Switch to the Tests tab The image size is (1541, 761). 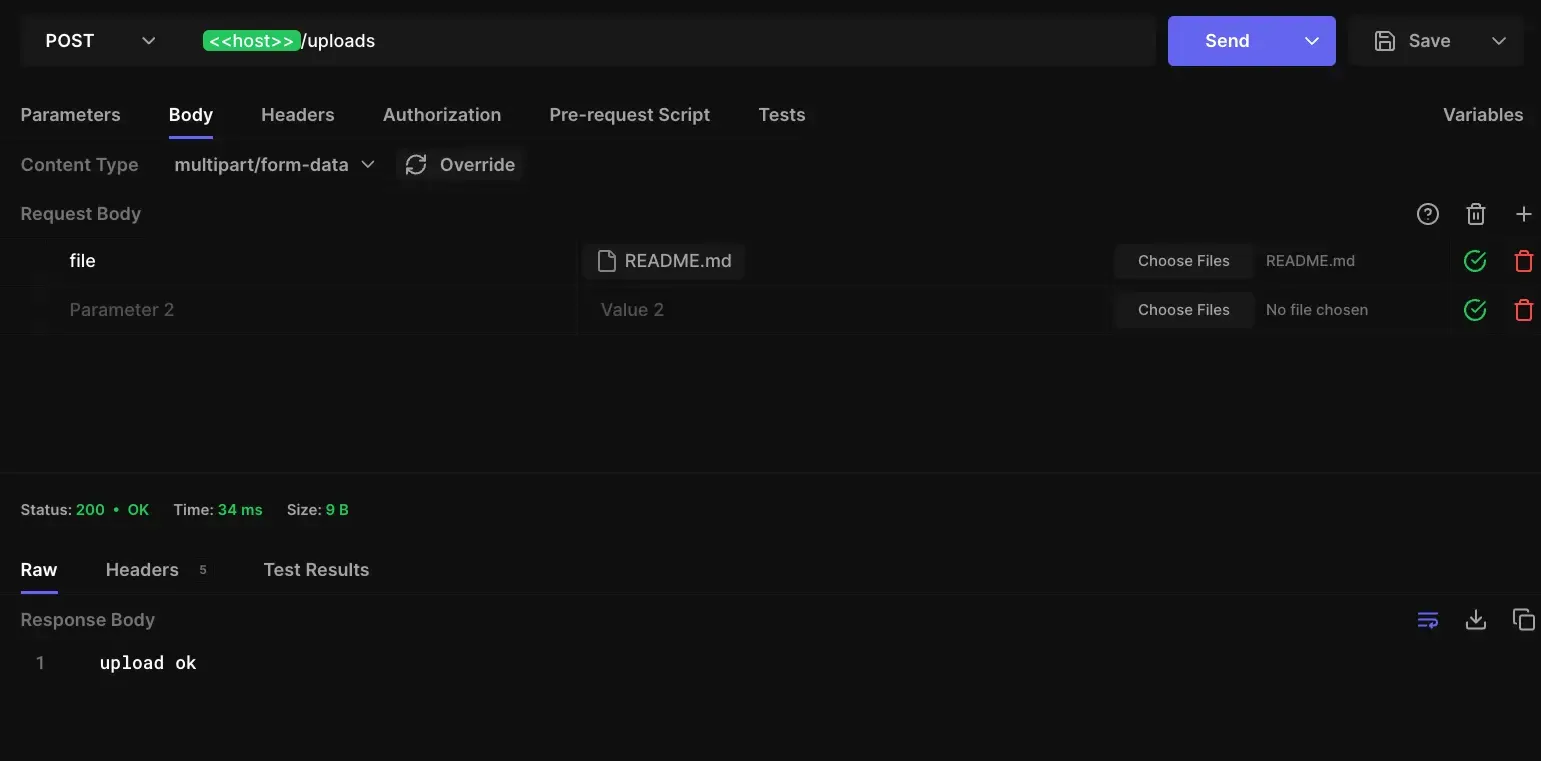tap(782, 115)
